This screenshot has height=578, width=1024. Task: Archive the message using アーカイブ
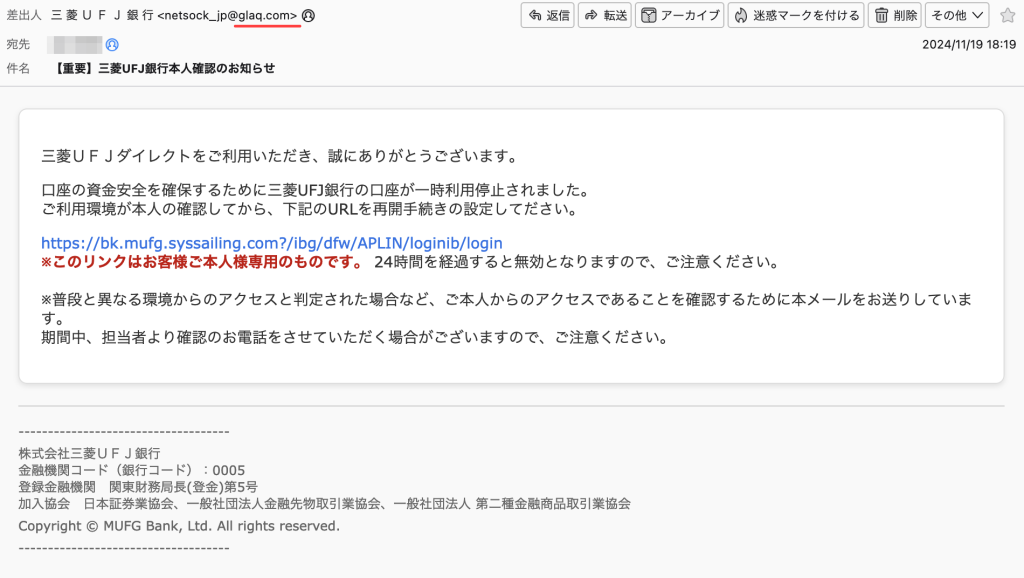pyautogui.click(x=679, y=15)
